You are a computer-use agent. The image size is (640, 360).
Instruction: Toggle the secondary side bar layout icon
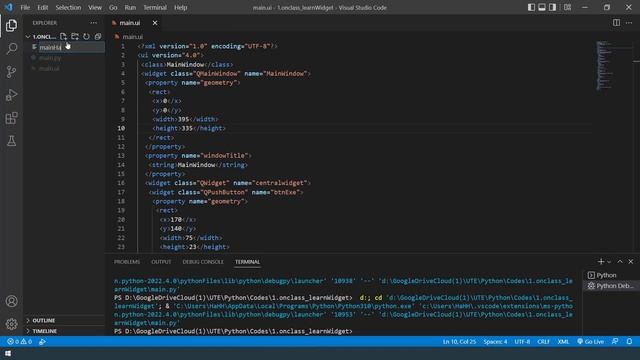click(552, 7)
